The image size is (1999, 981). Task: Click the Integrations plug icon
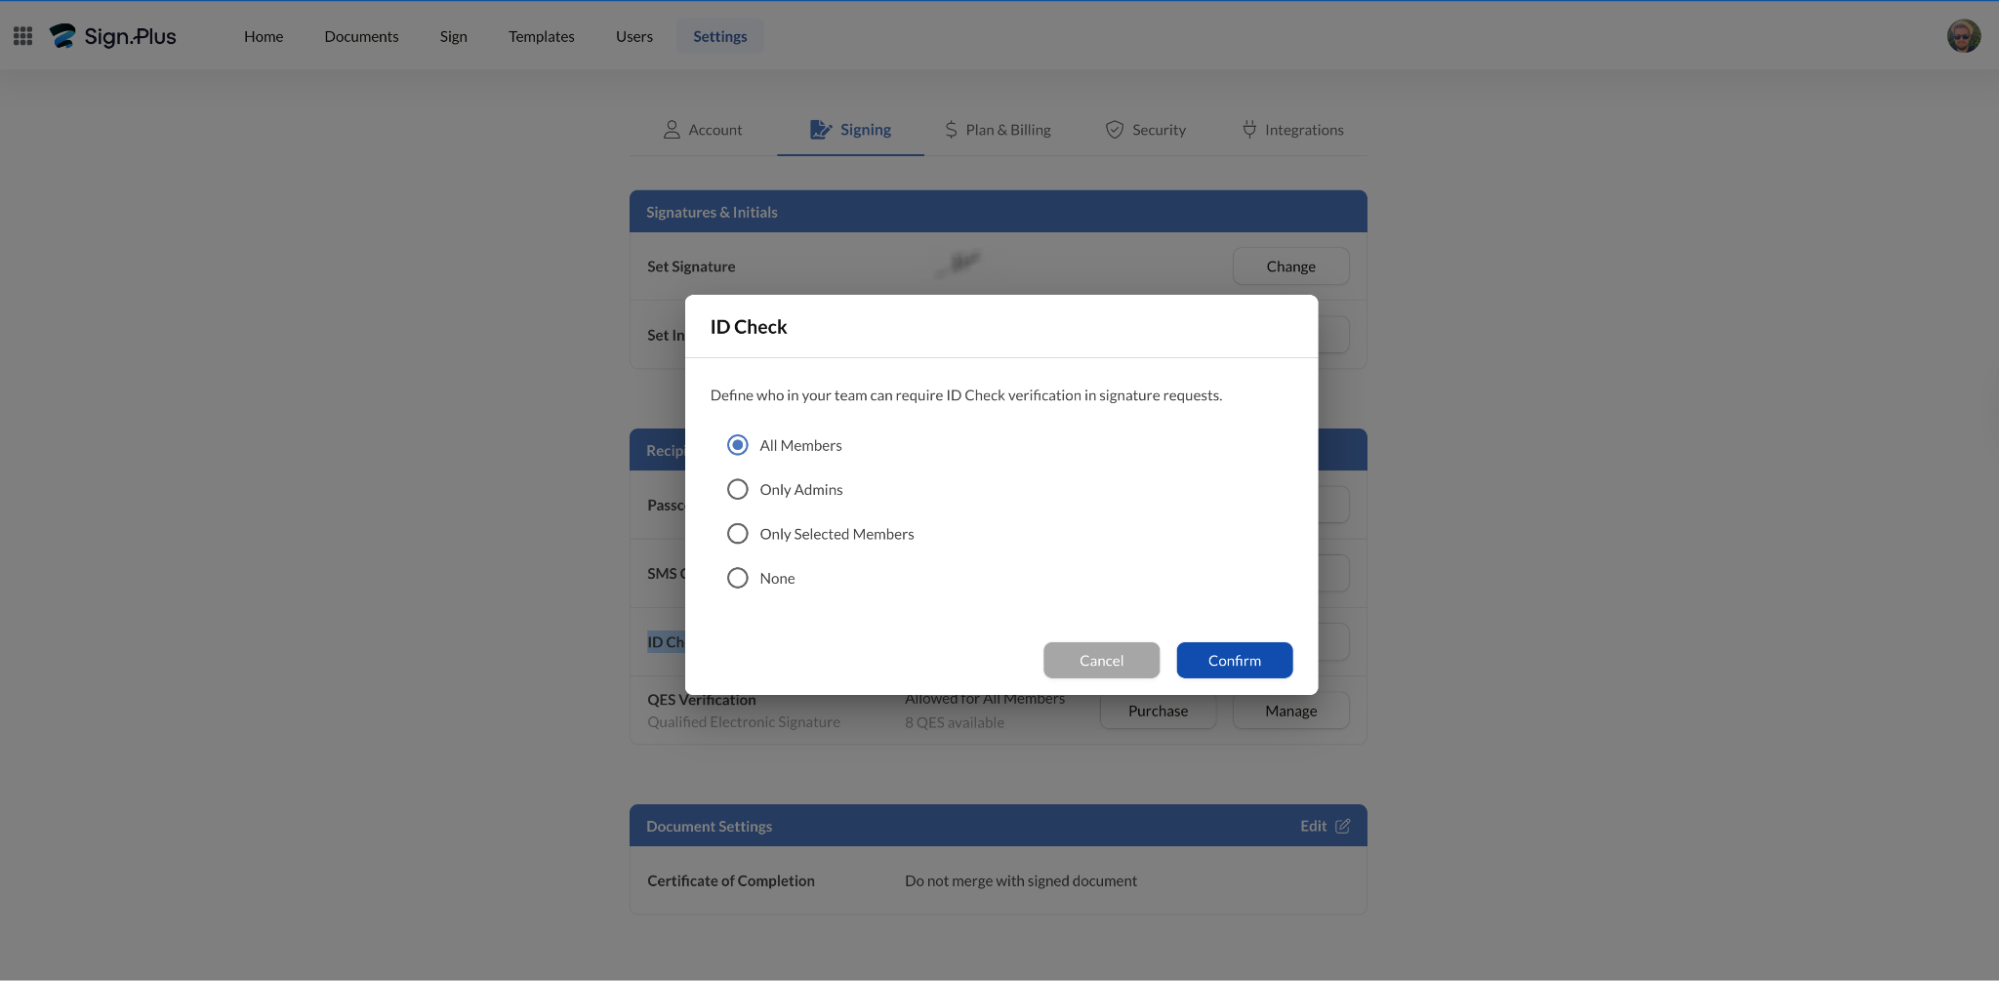point(1249,130)
